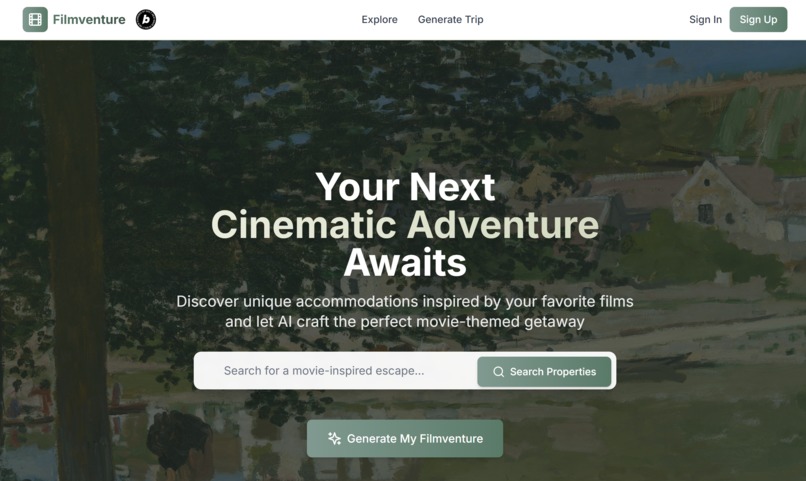Image resolution: width=806 pixels, height=481 pixels.
Task: Click the Sign Up button
Action: tap(758, 20)
